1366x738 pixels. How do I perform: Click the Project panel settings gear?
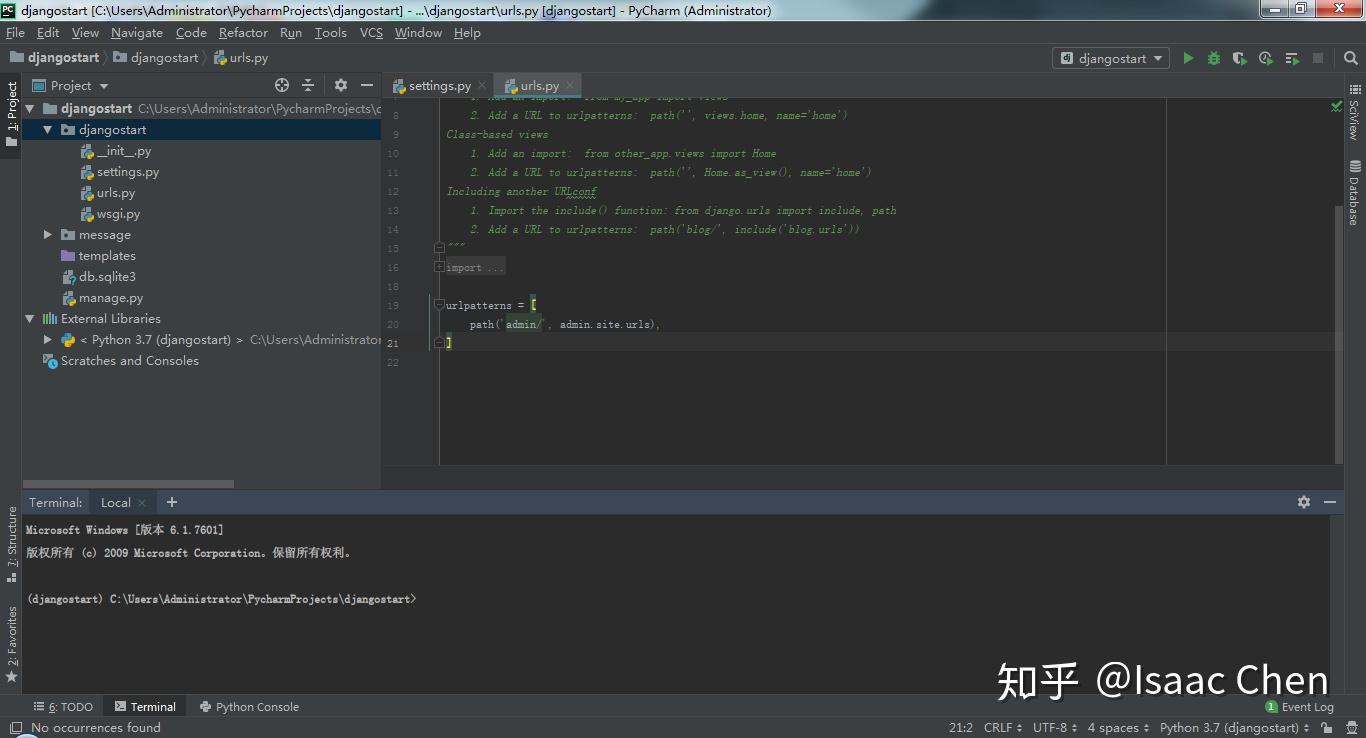pos(339,85)
